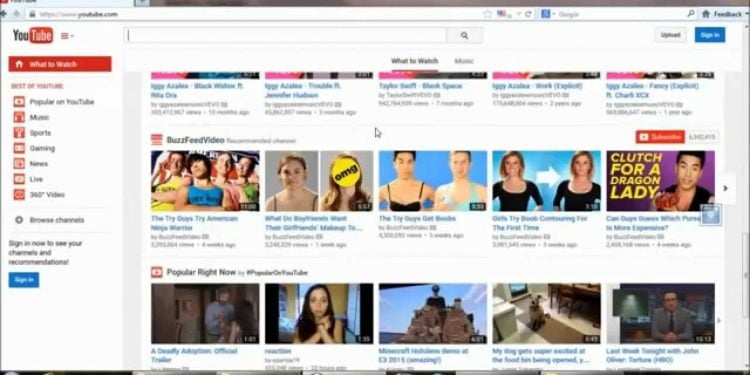Click the BuzzFeedVideo channel icon
Screen dimensions: 750x375
tap(157, 140)
